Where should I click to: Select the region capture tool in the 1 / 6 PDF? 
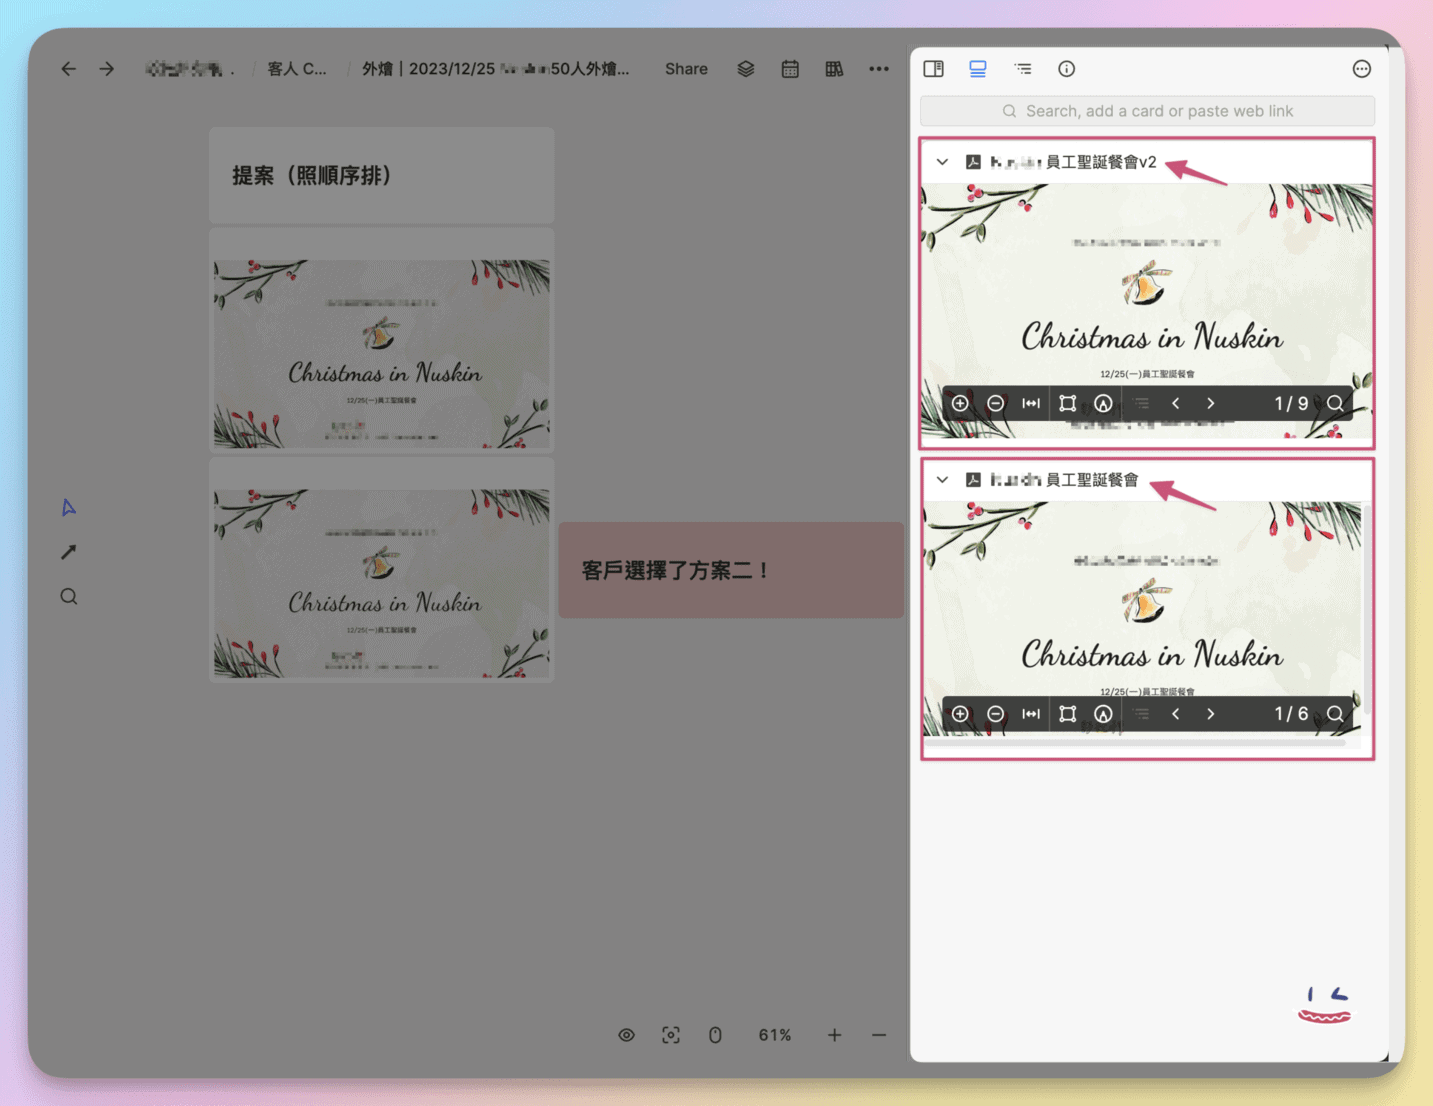coord(1068,714)
